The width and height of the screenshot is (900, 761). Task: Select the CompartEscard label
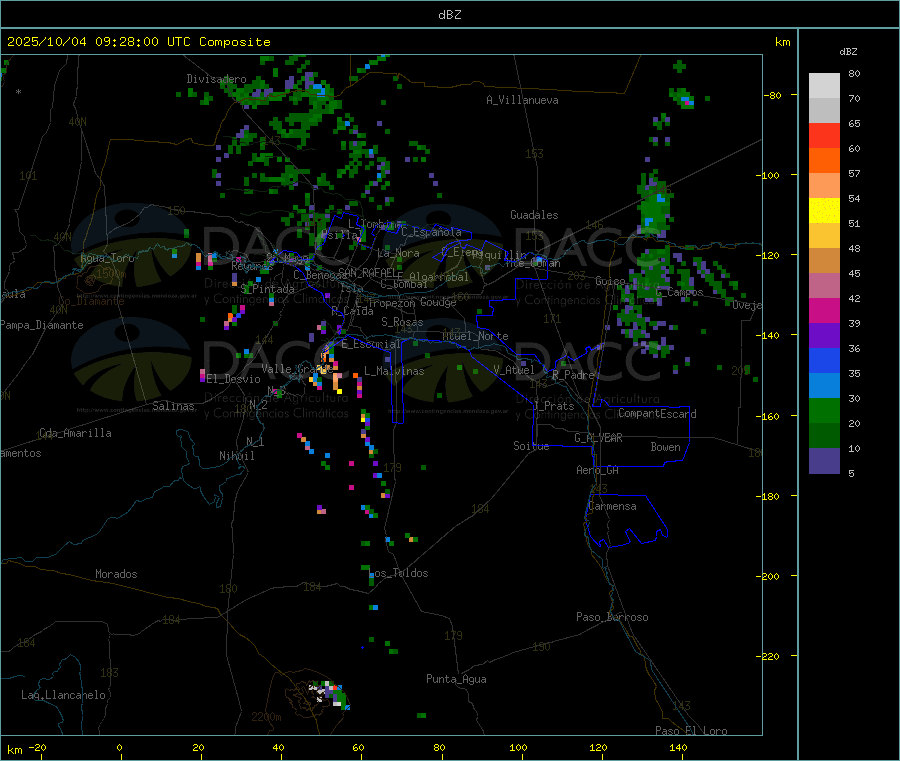click(657, 414)
